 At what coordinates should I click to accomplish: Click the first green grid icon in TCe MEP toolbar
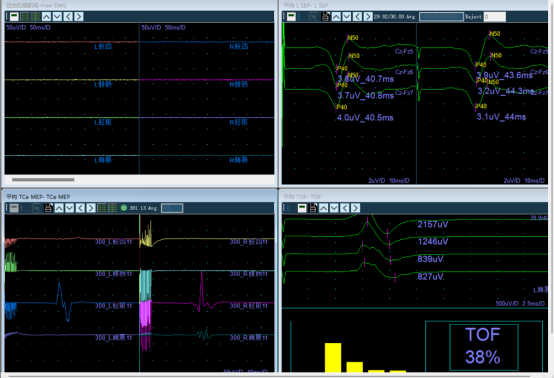click(102, 208)
